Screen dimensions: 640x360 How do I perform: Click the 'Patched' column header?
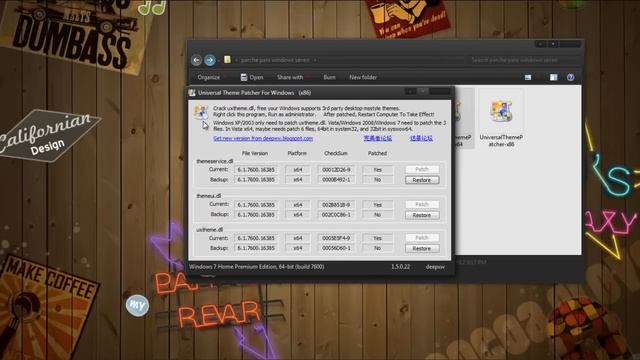(377, 153)
